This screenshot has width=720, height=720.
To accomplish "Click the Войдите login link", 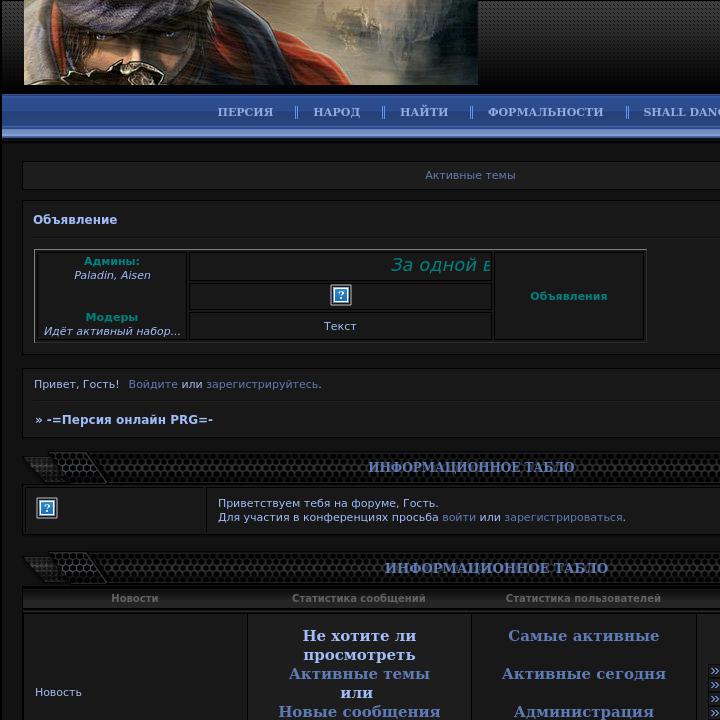I will 153,384.
